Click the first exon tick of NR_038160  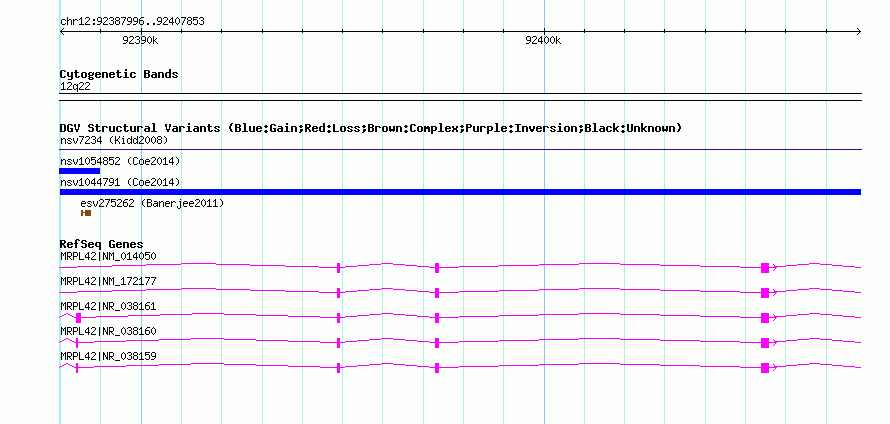pyautogui.click(x=77, y=343)
